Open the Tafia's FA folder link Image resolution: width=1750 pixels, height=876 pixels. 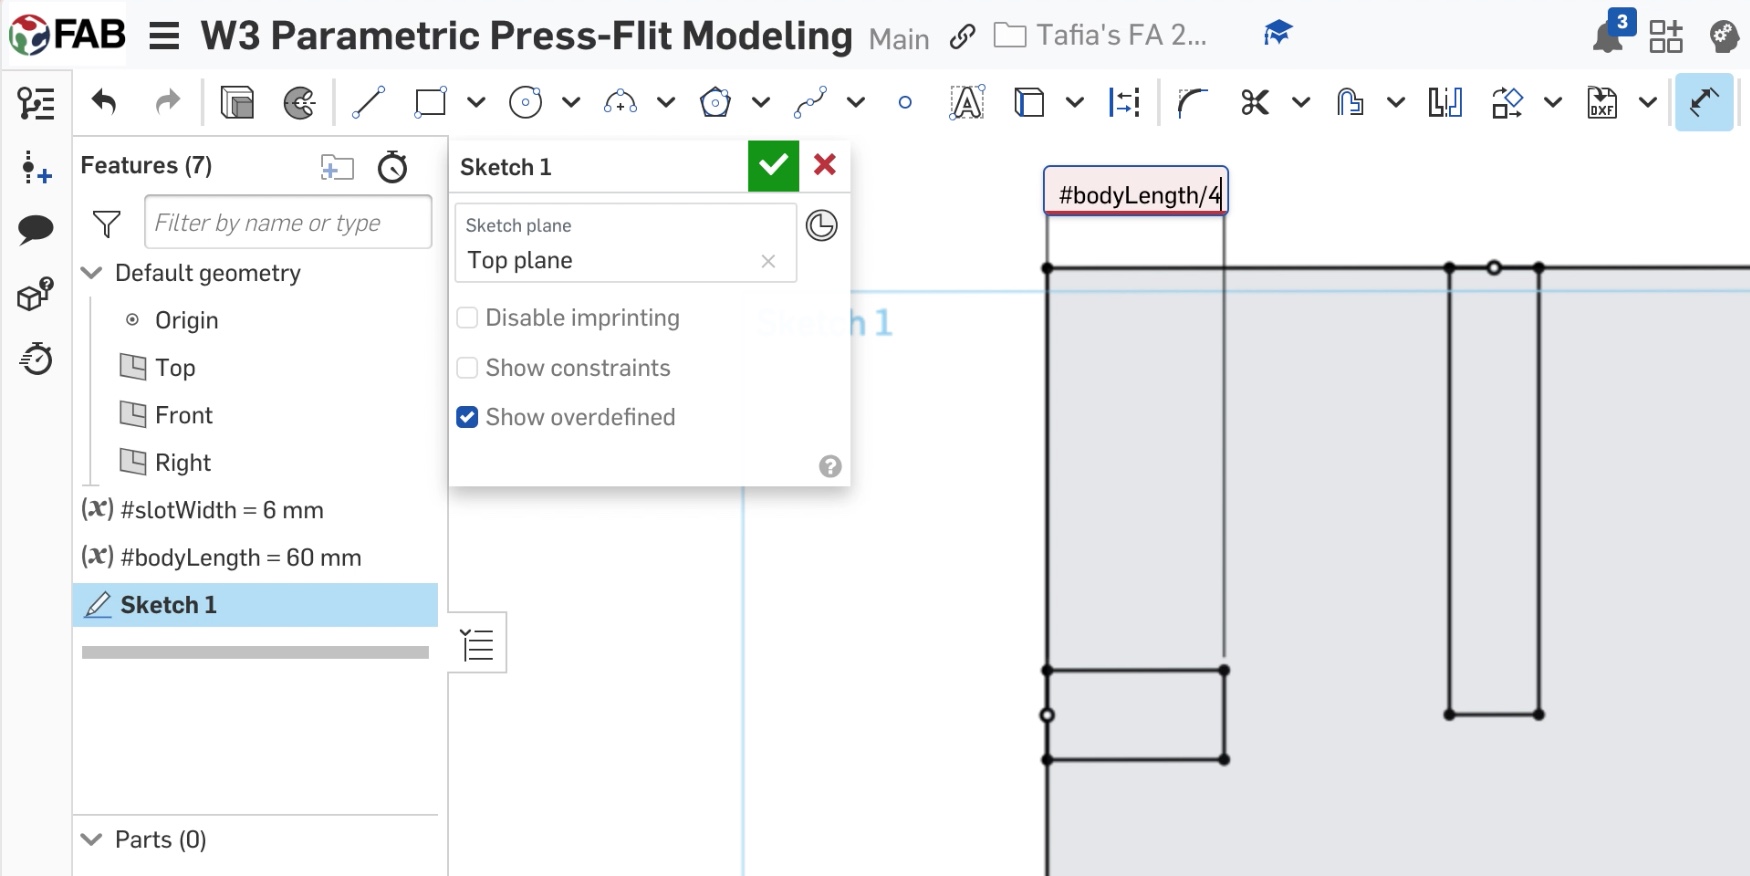pyautogui.click(x=1101, y=36)
